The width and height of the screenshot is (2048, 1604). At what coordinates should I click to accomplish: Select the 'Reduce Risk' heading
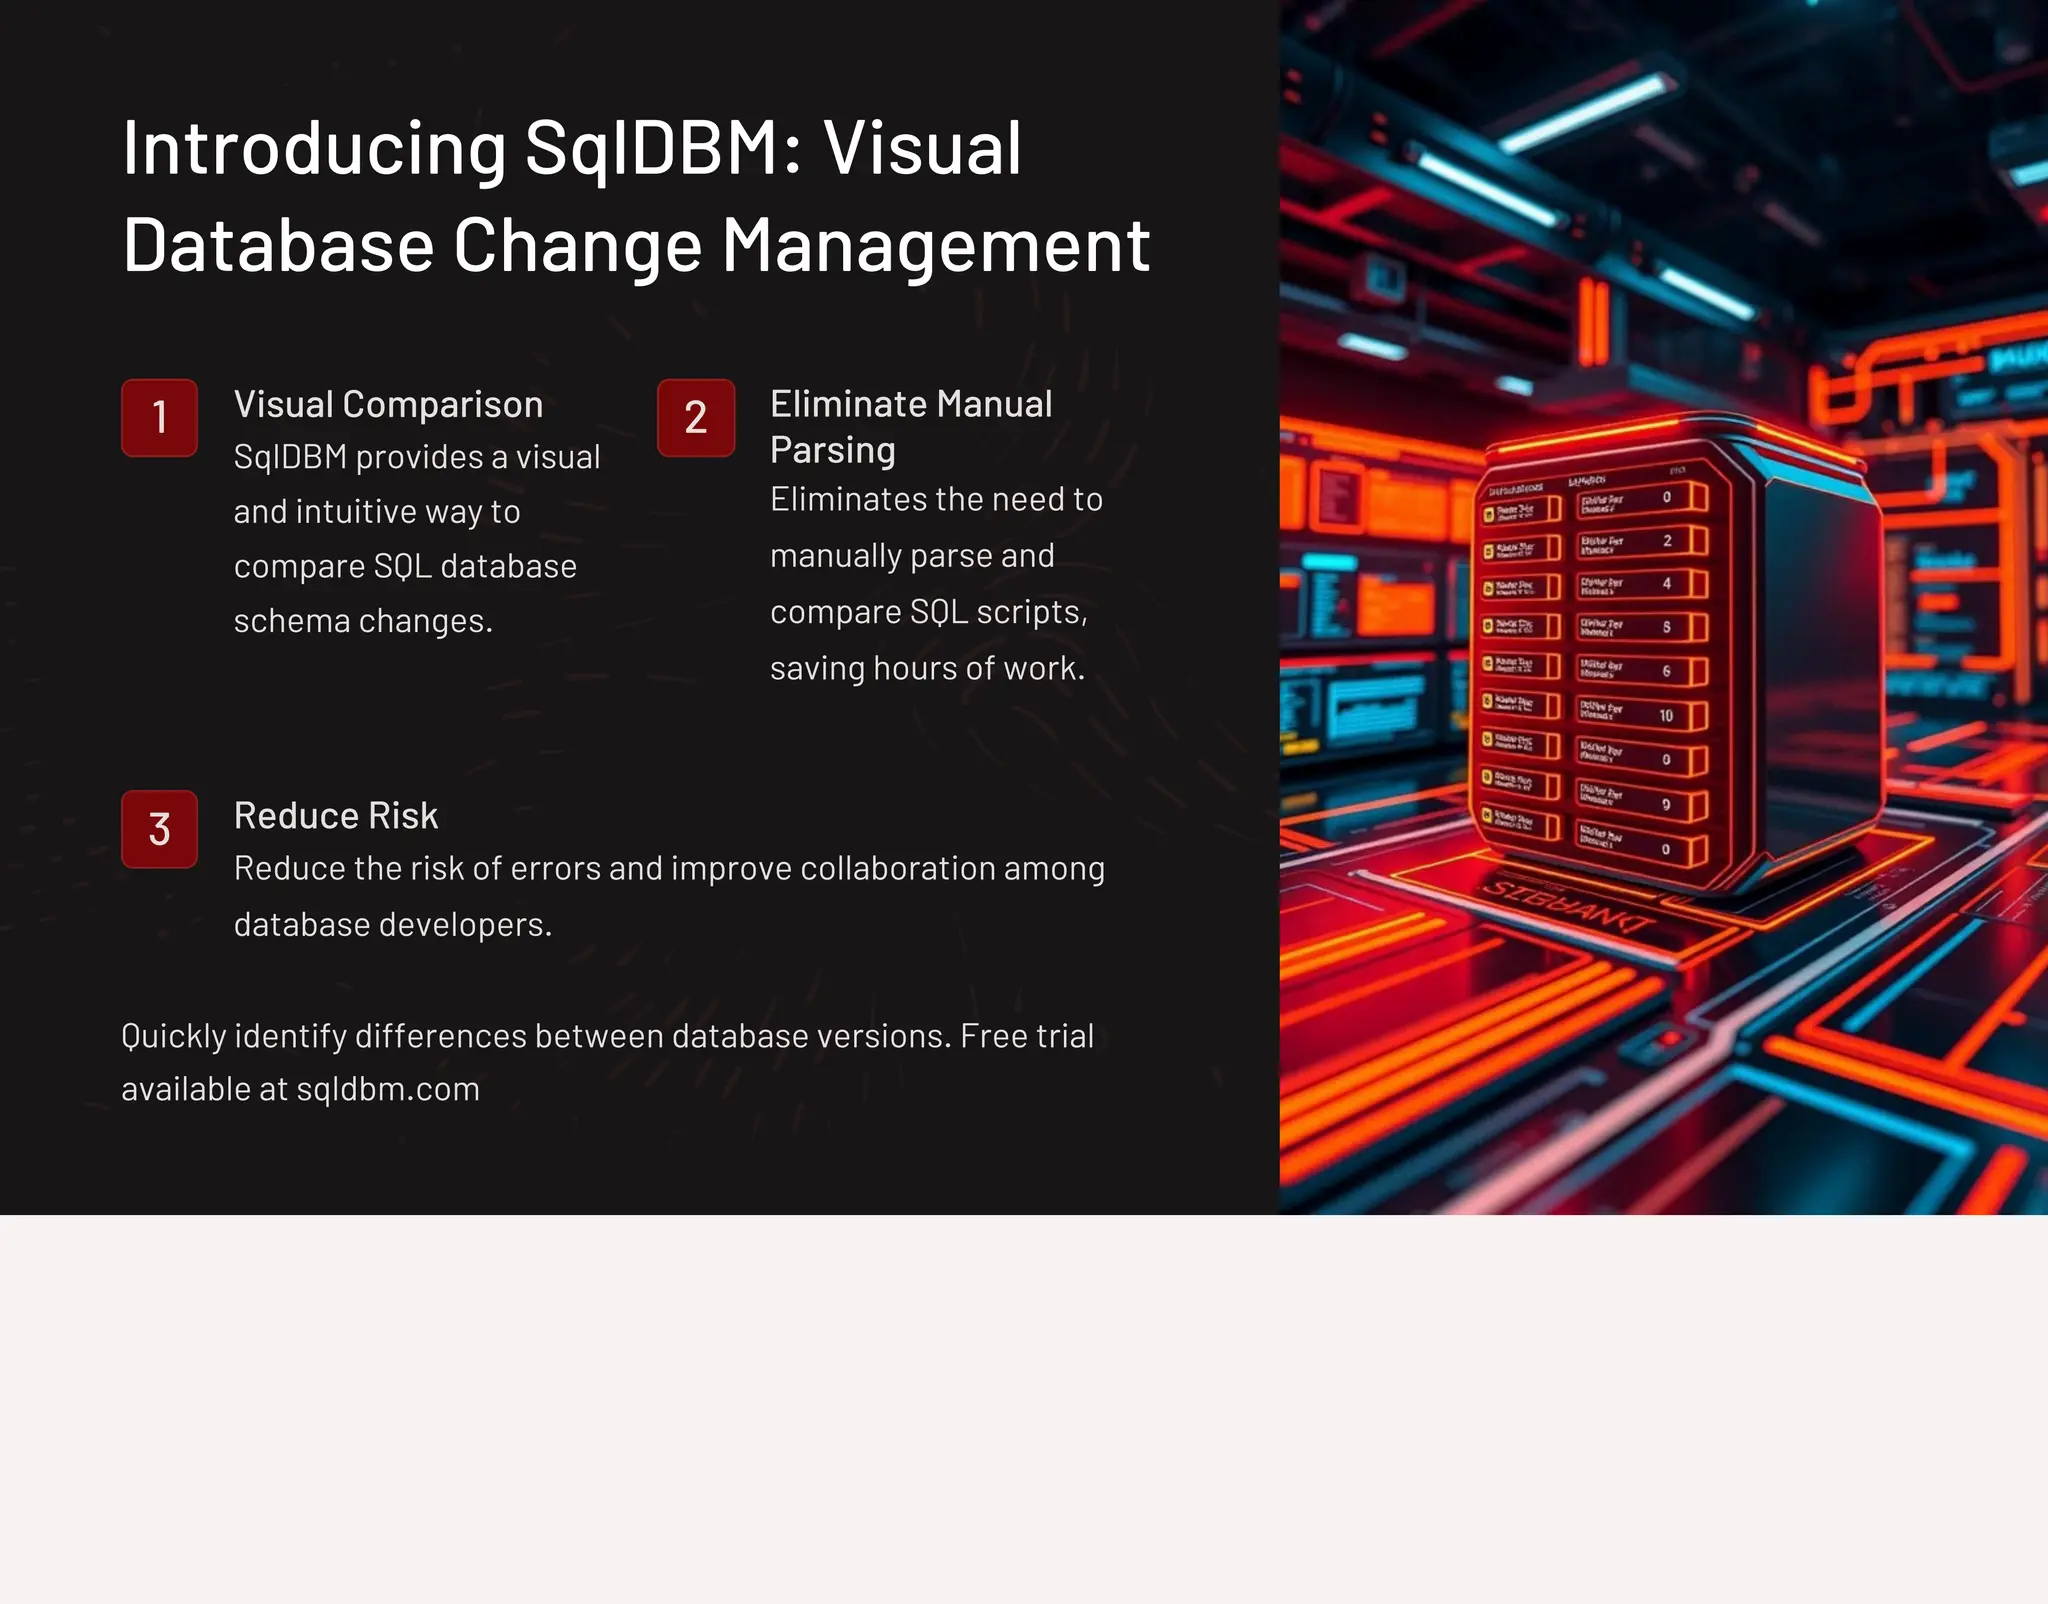click(x=336, y=816)
